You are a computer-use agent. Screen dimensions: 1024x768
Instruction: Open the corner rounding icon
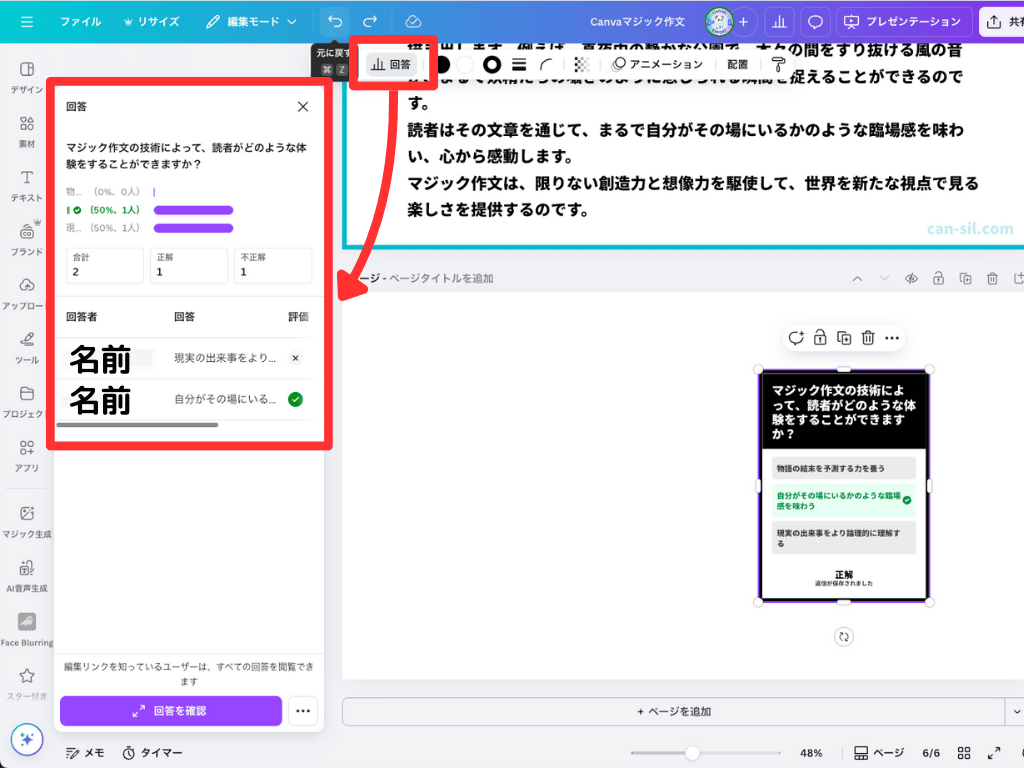click(546, 64)
